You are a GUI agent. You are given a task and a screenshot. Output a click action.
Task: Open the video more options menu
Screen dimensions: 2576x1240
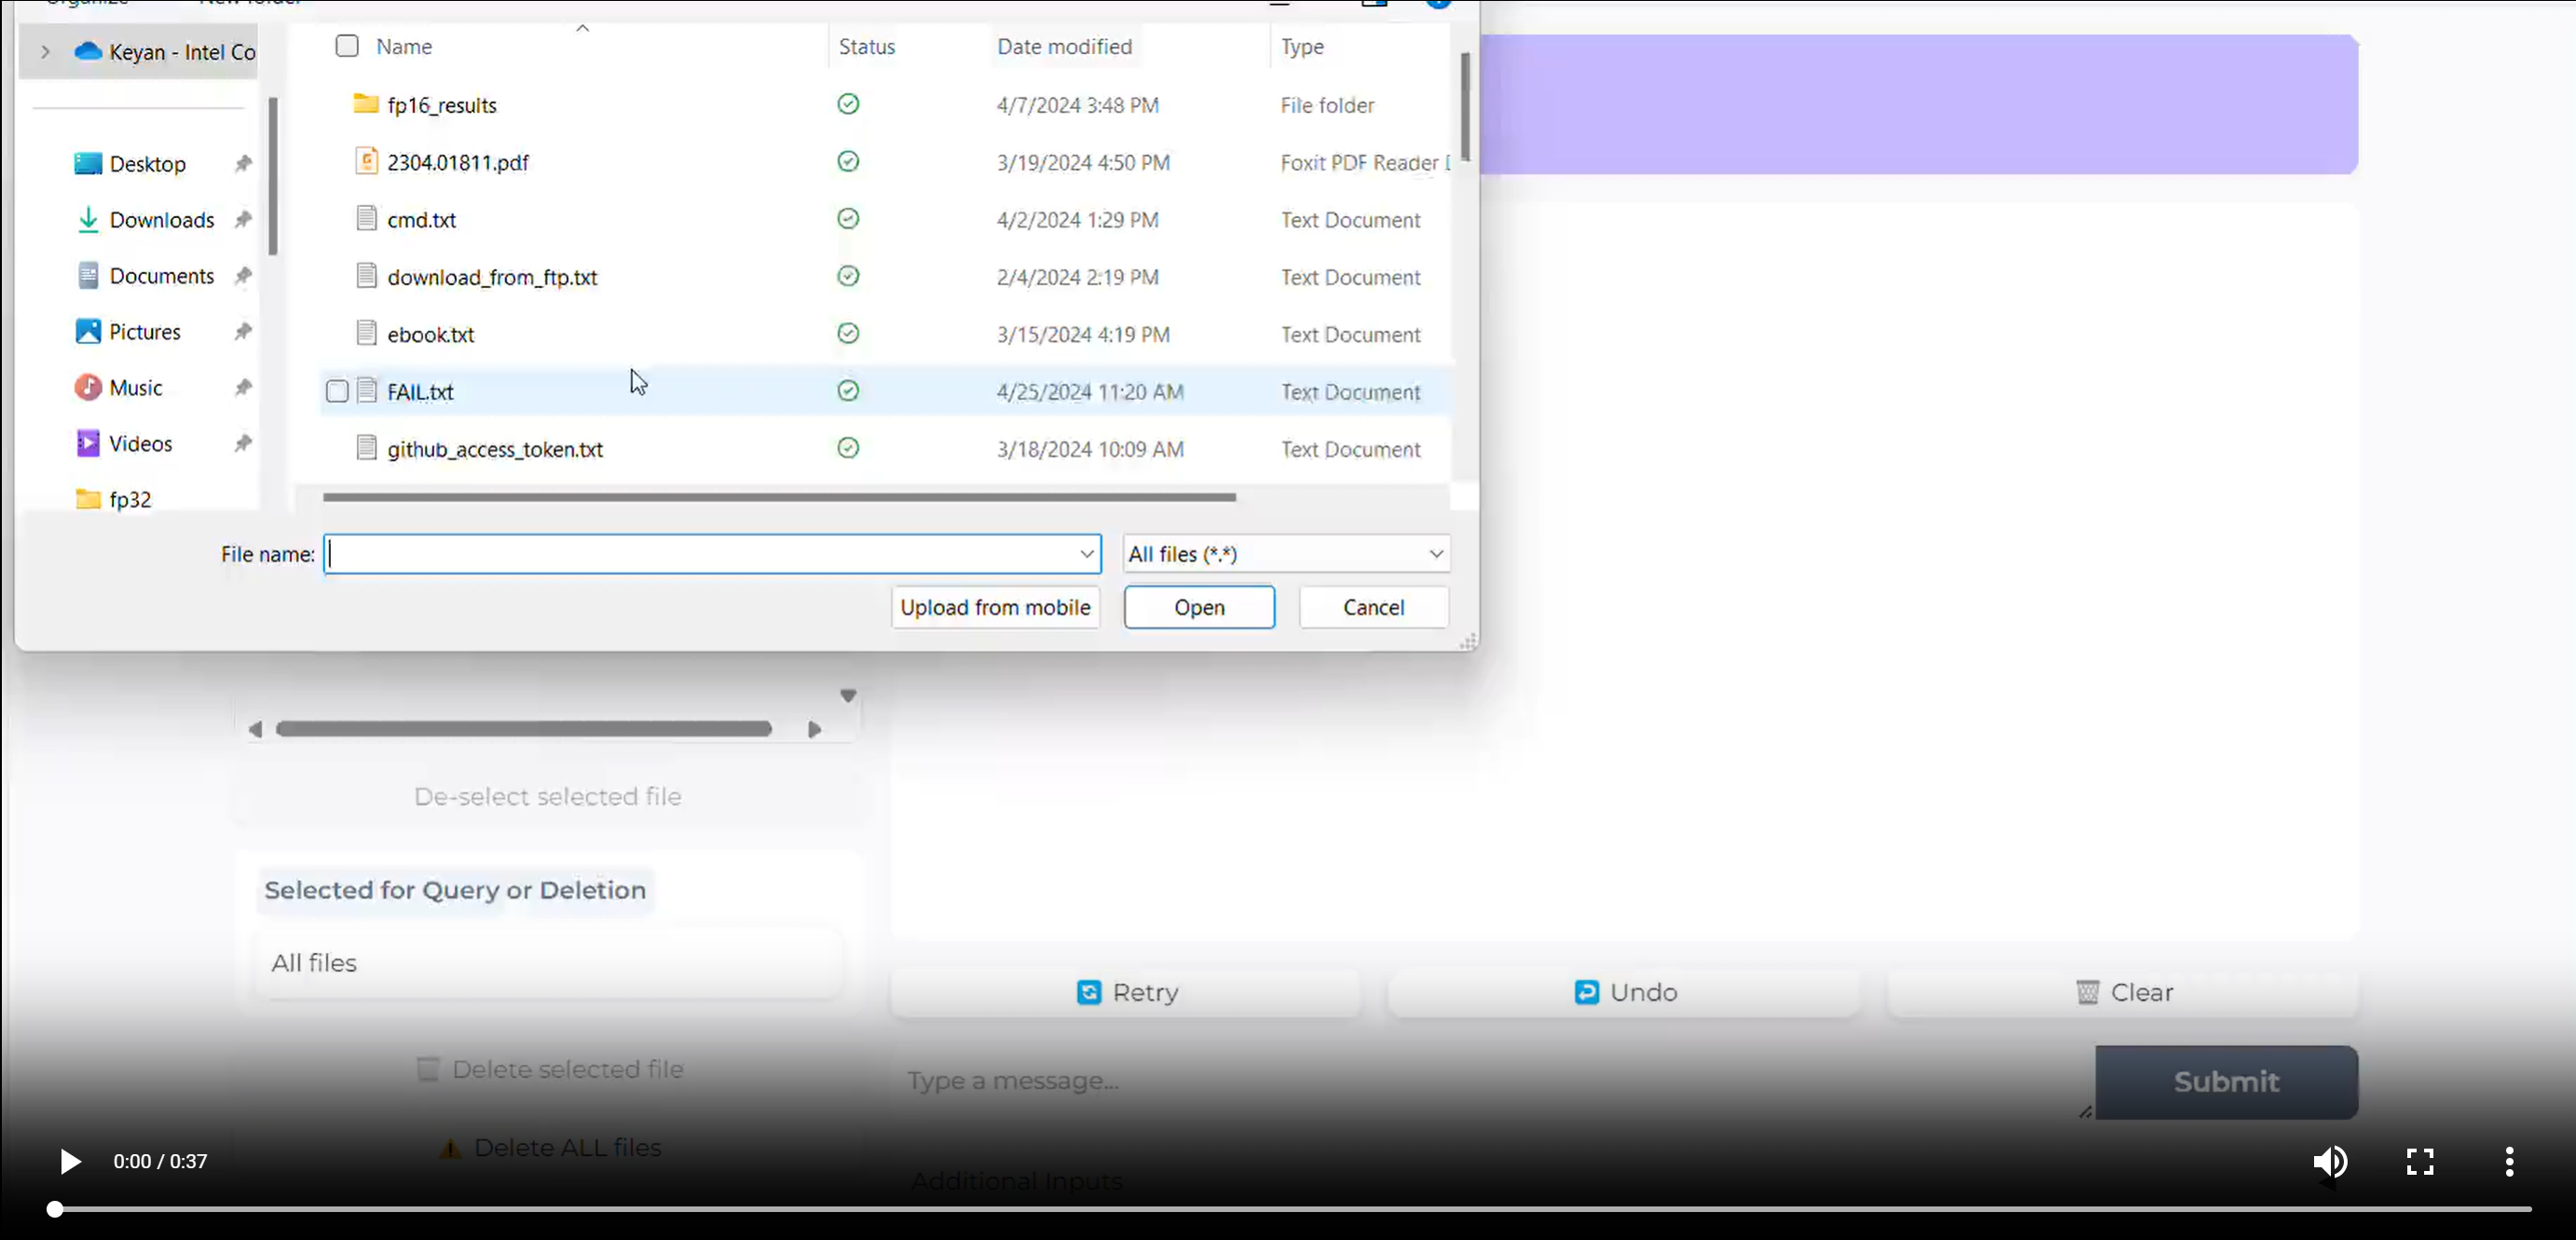click(x=2508, y=1161)
